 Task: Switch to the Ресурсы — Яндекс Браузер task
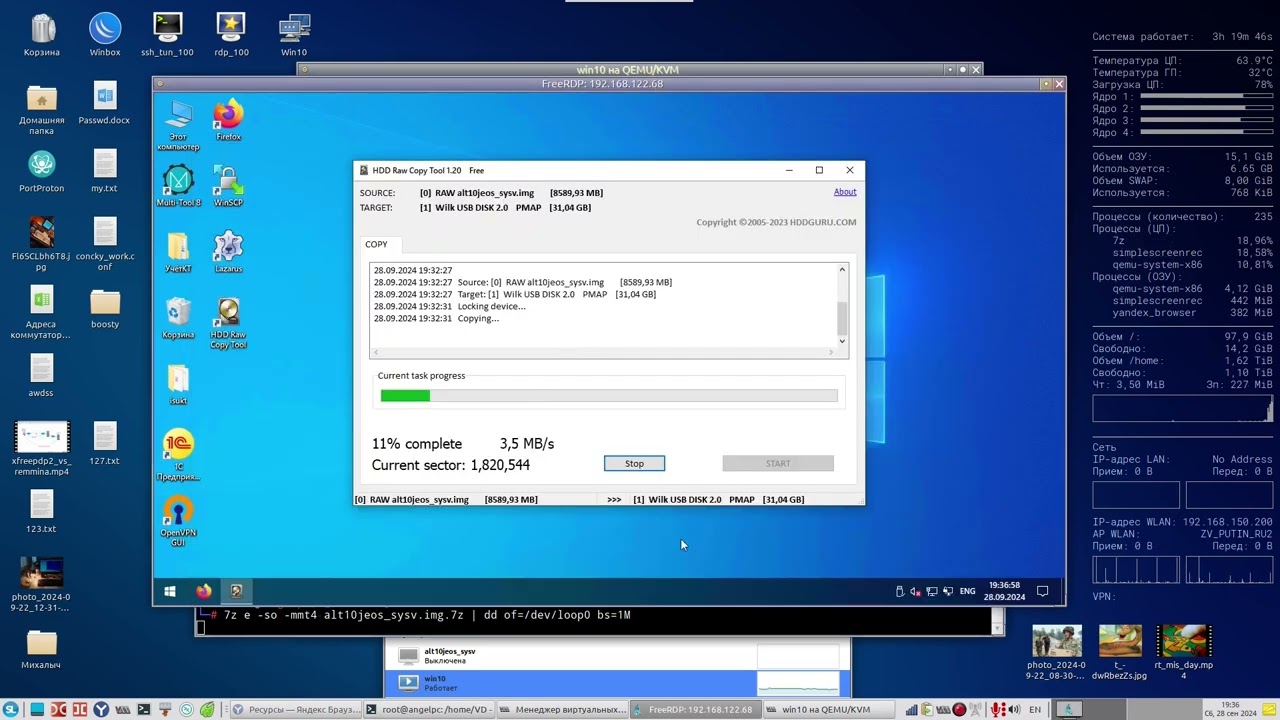point(296,710)
